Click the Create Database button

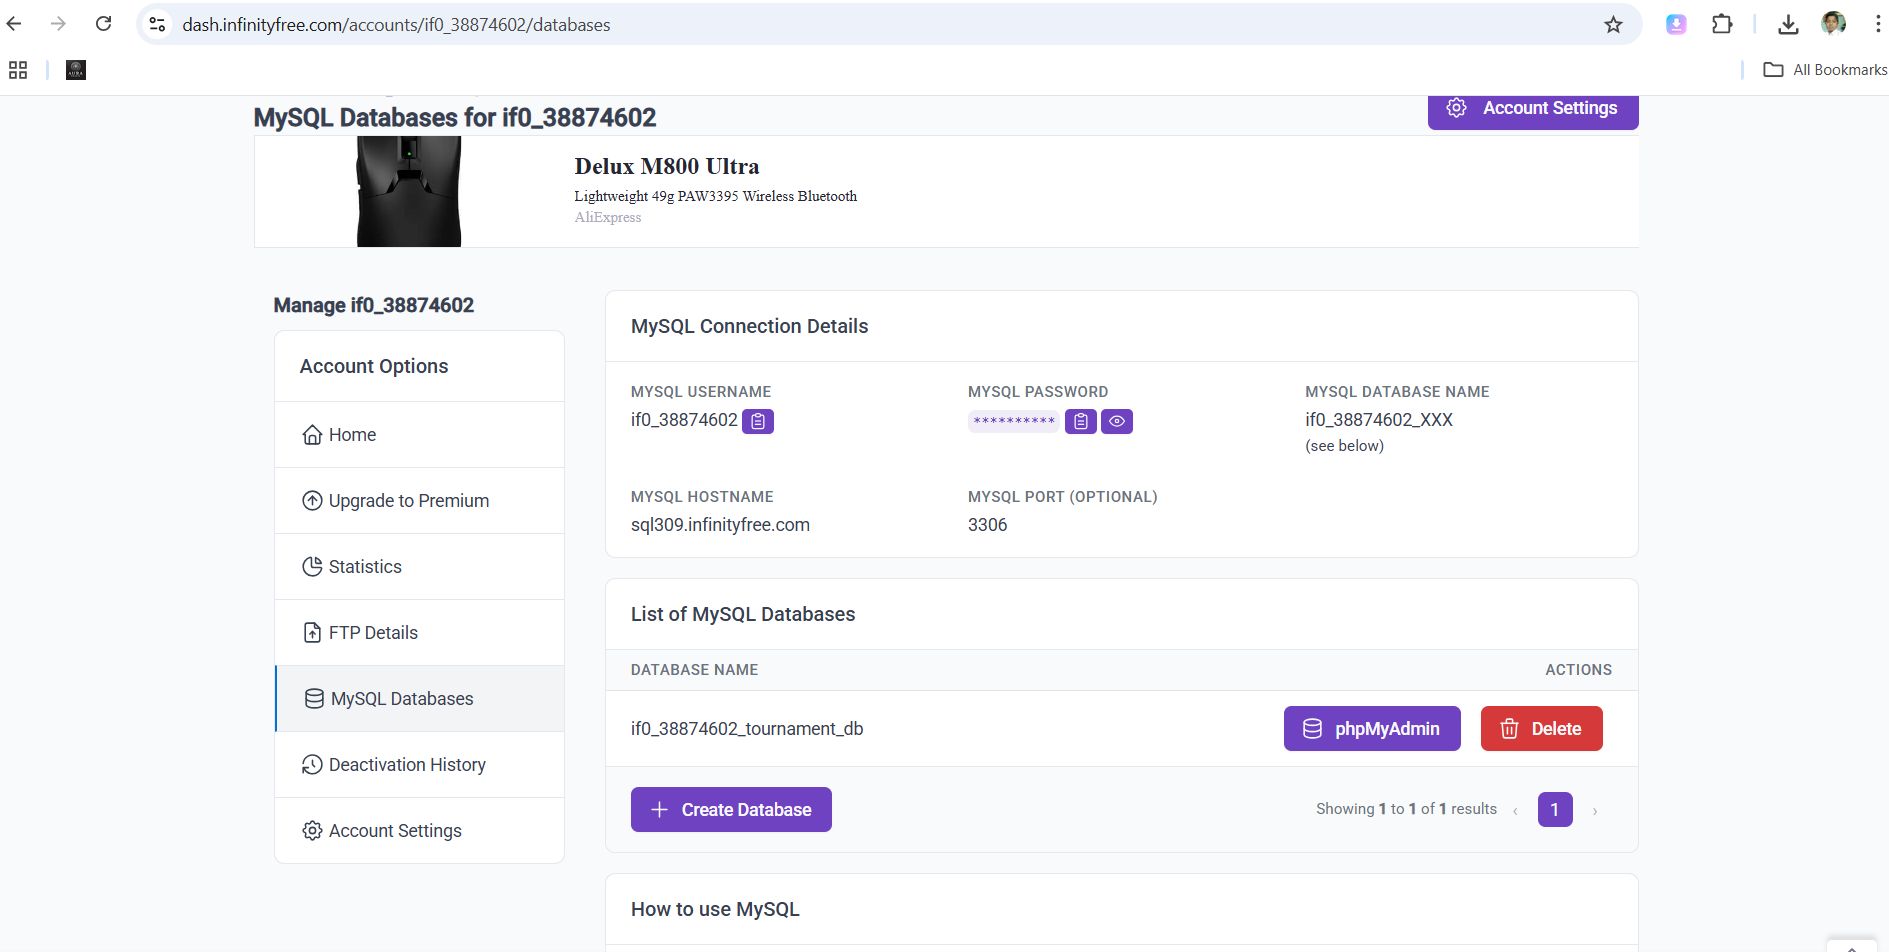click(x=731, y=810)
